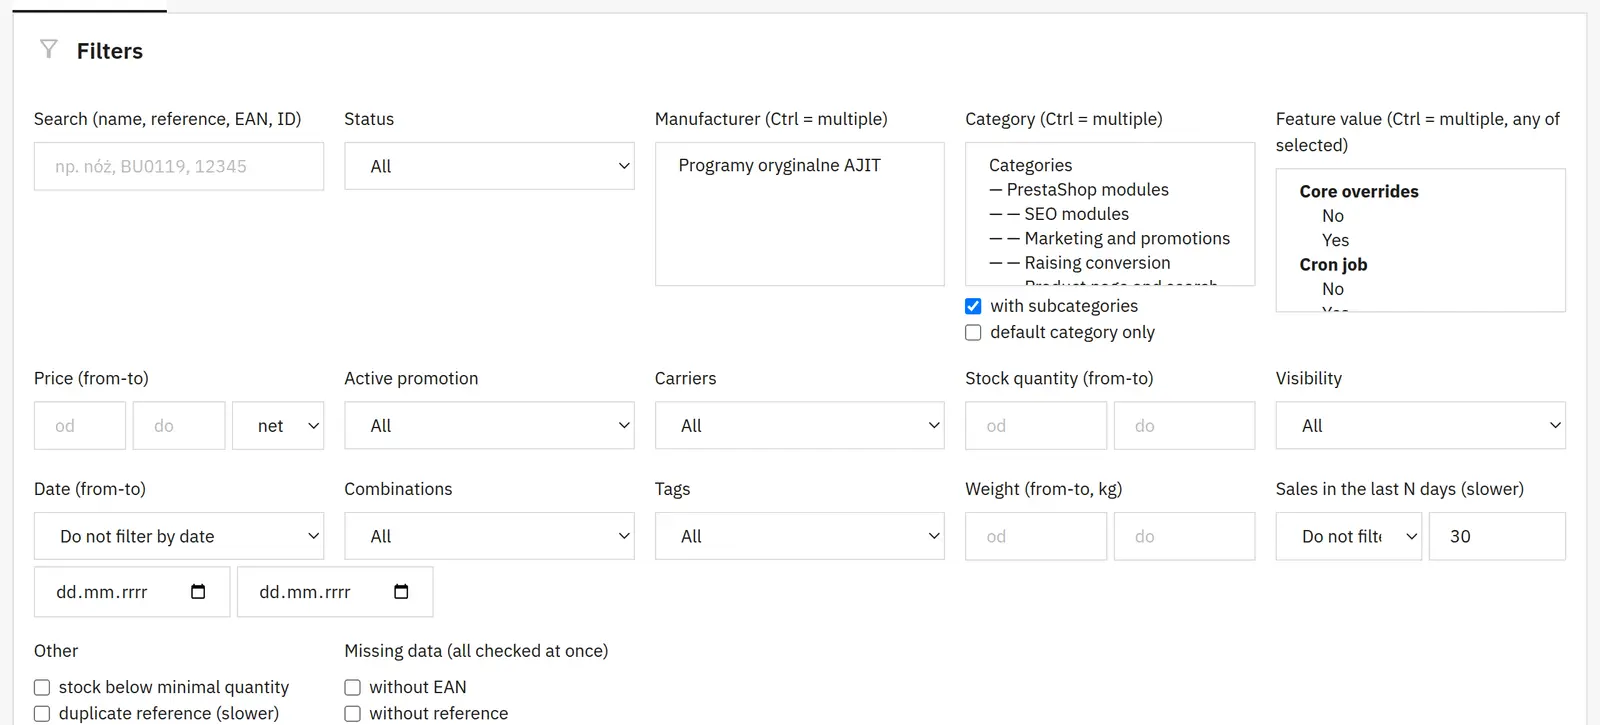Tick stock below minimal quantity checkbox
The image size is (1600, 725).
[42, 687]
